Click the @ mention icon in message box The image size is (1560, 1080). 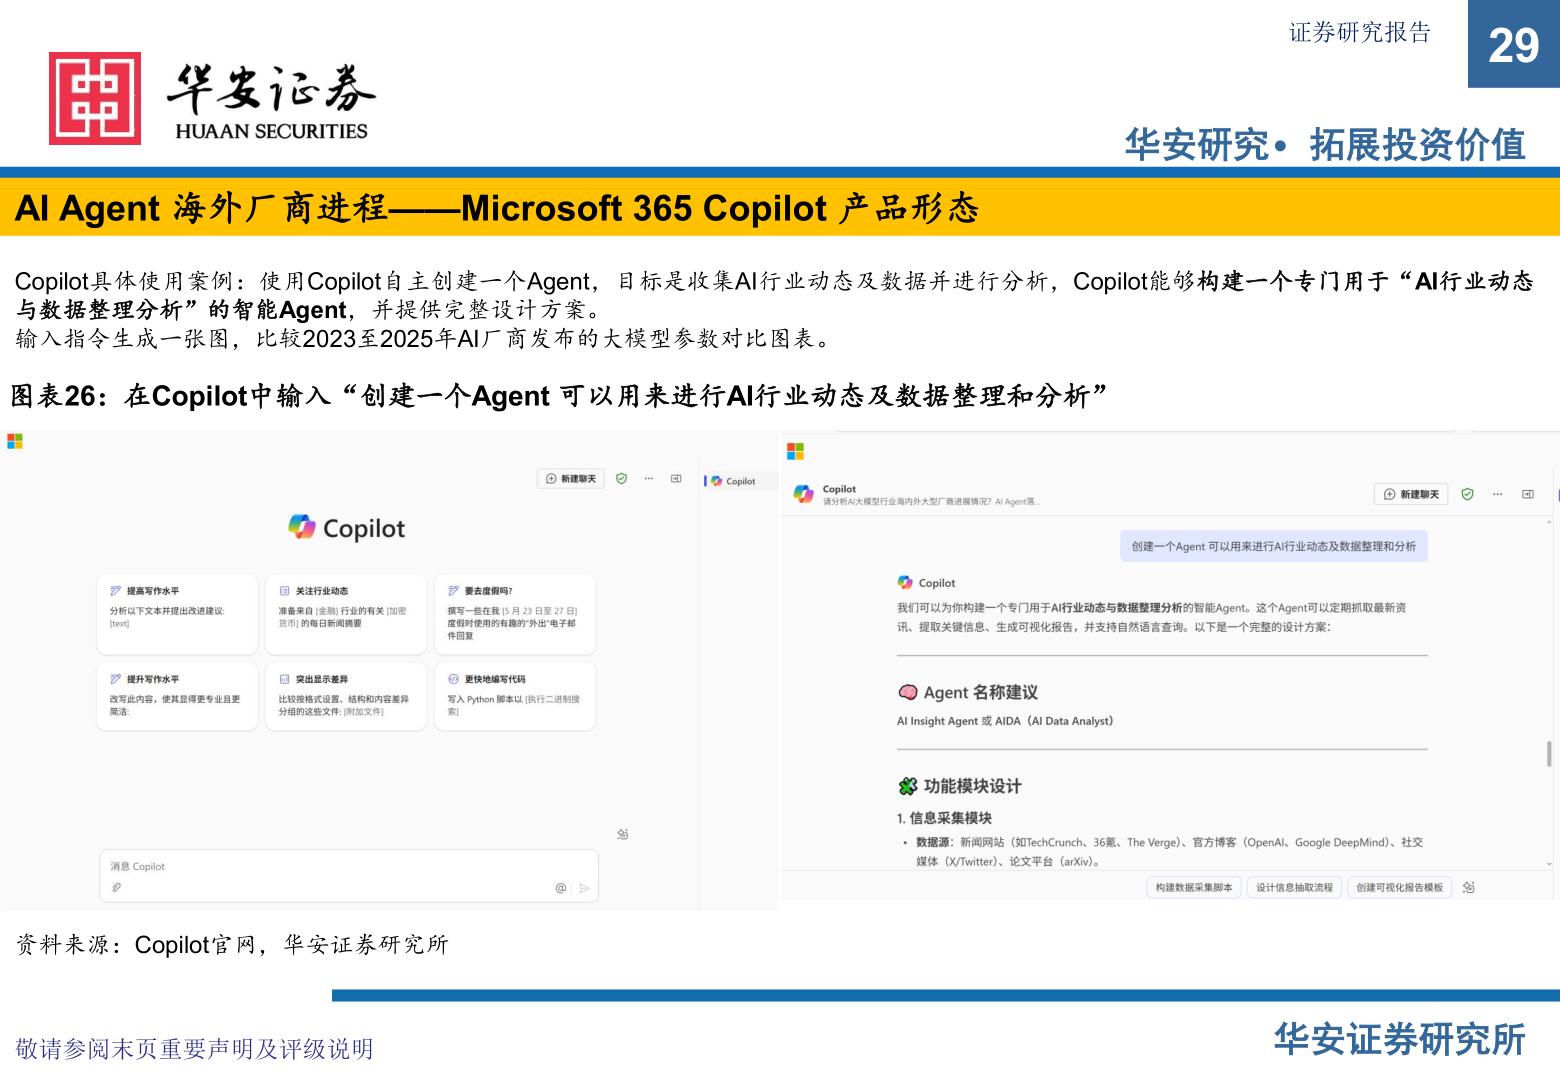tap(560, 888)
